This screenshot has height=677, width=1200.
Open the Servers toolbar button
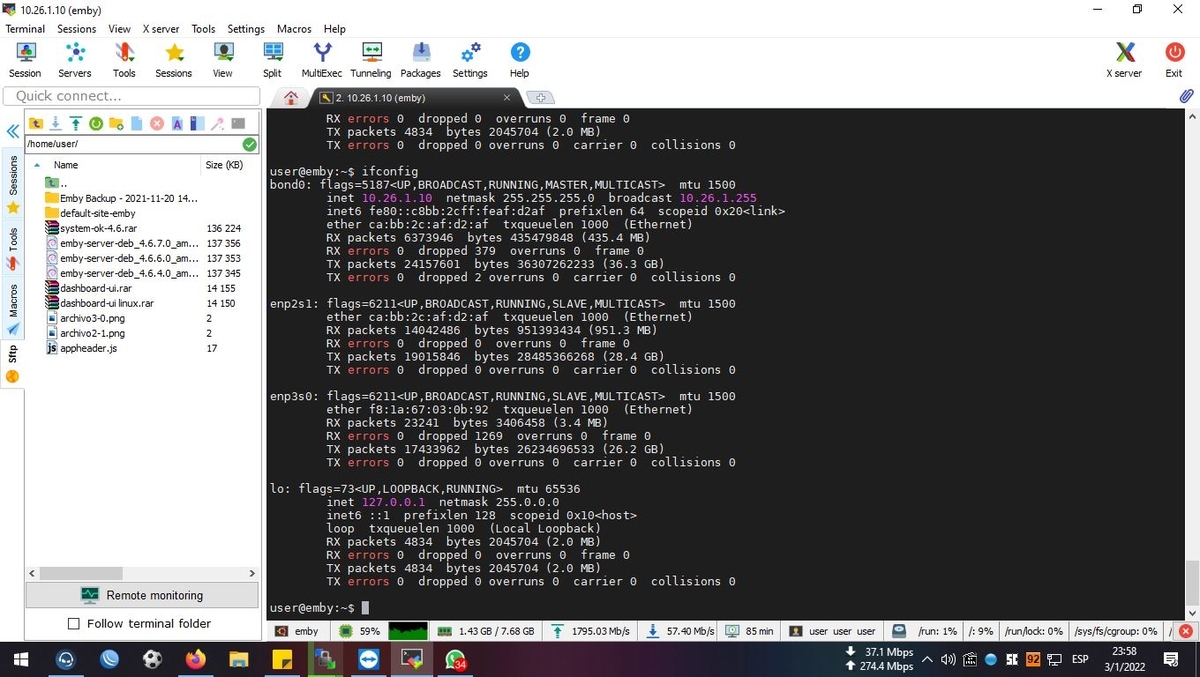click(75, 60)
